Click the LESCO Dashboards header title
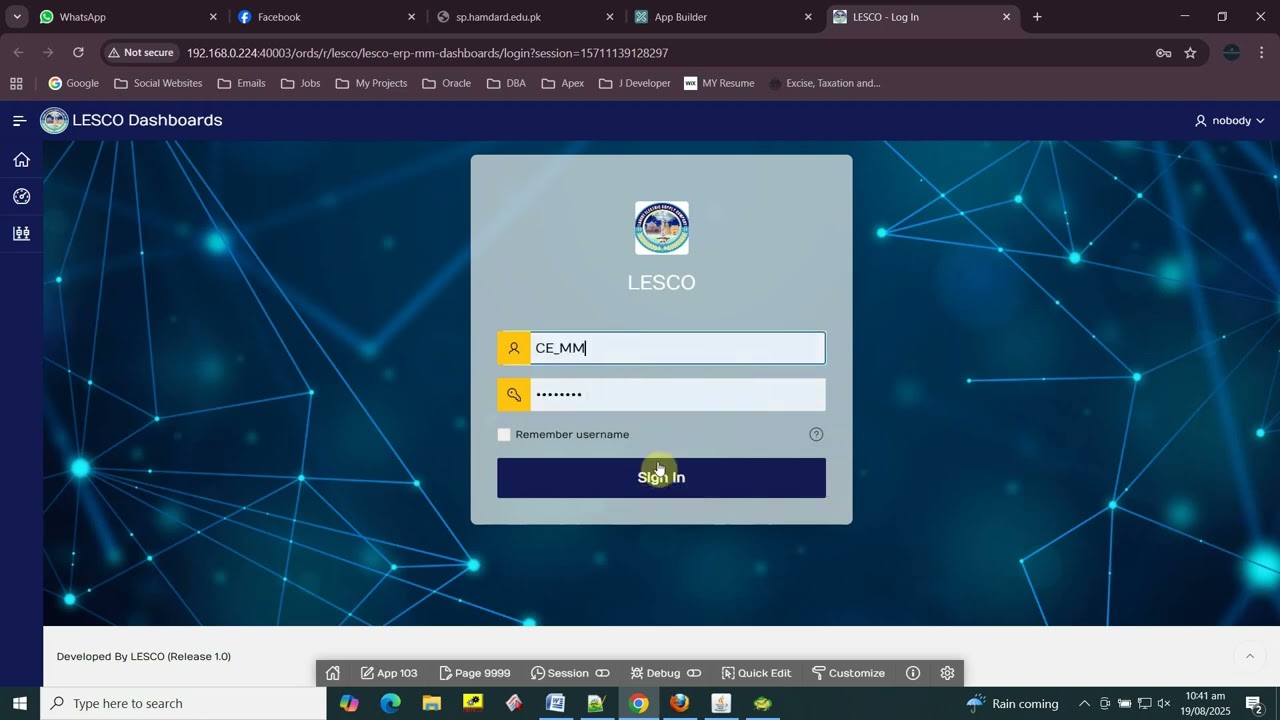Screen dimensions: 1280x720 pyautogui.click(x=147, y=120)
